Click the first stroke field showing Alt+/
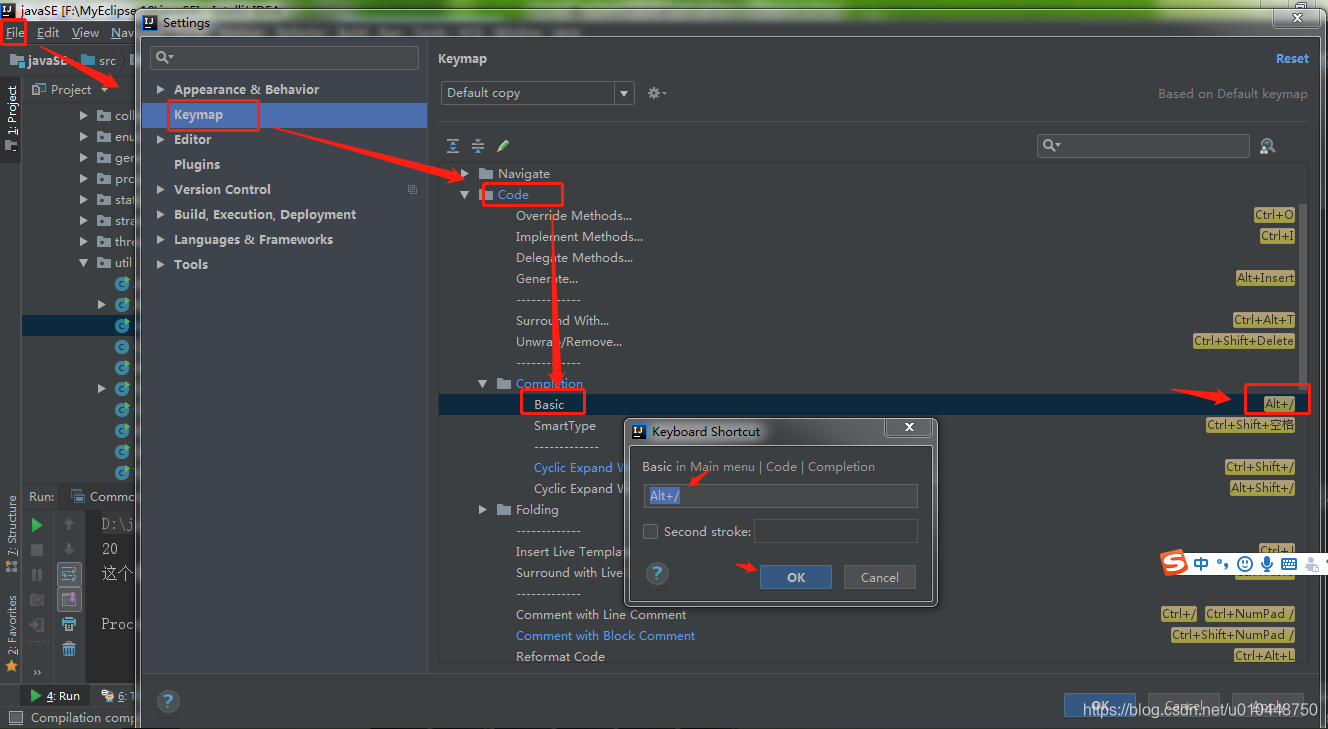1328x729 pixels. click(781, 496)
